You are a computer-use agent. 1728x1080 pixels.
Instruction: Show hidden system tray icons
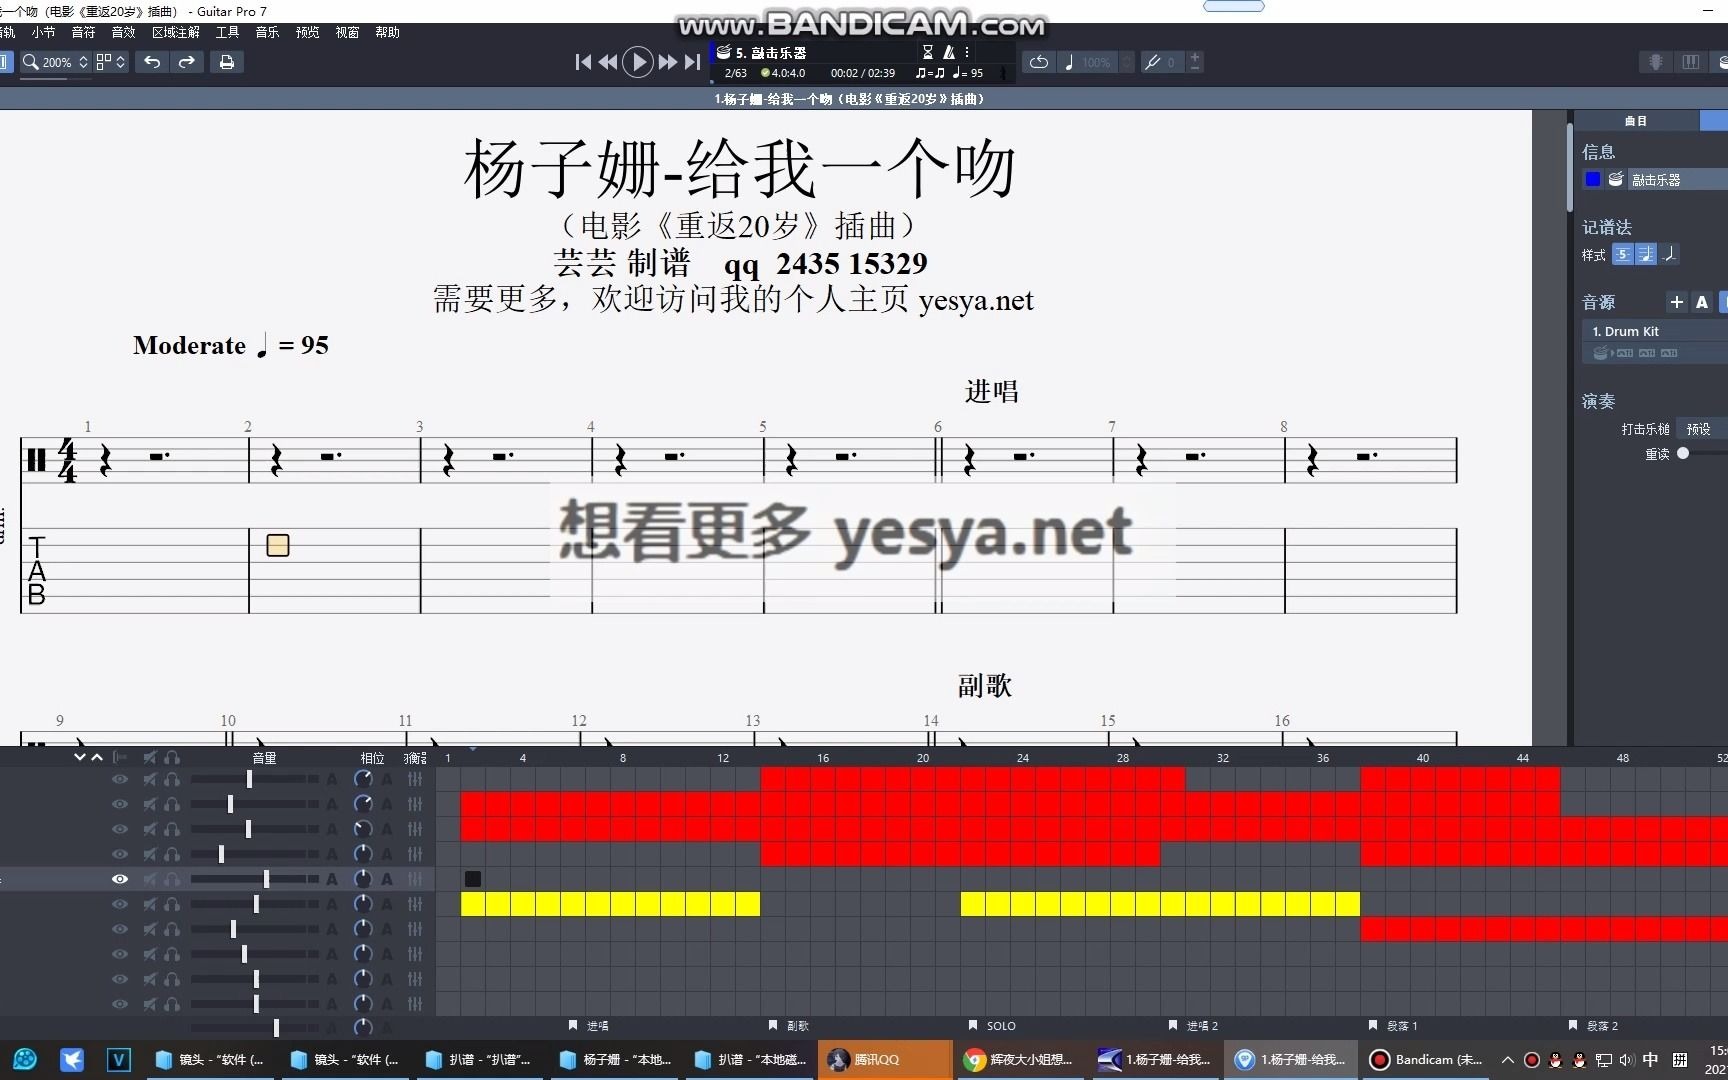(x=1508, y=1060)
